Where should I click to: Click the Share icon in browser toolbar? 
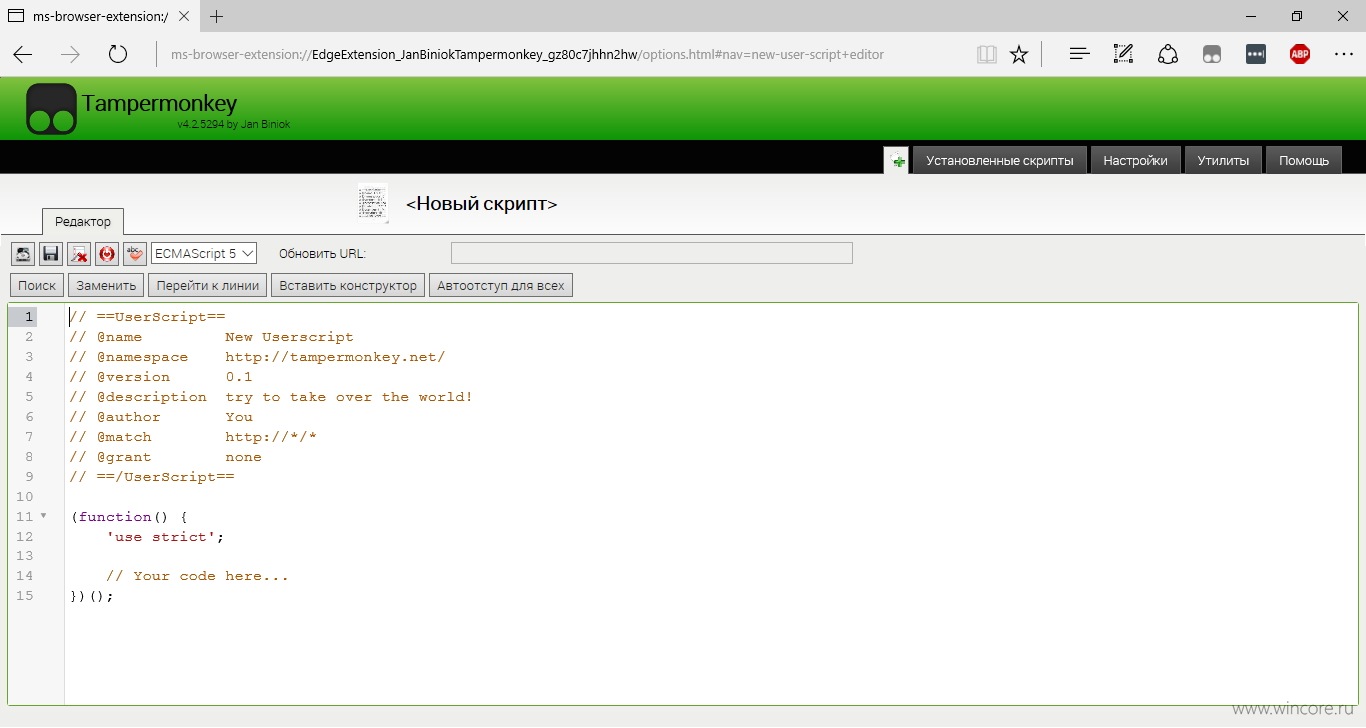(1168, 54)
